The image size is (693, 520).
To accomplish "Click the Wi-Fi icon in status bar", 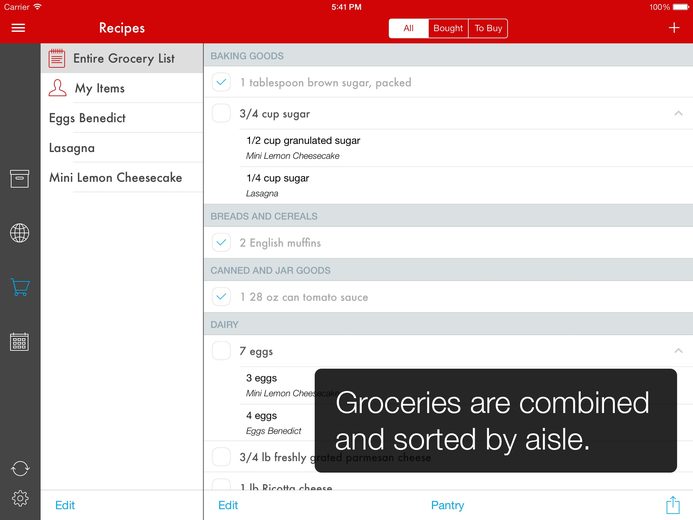I will click(38, 7).
